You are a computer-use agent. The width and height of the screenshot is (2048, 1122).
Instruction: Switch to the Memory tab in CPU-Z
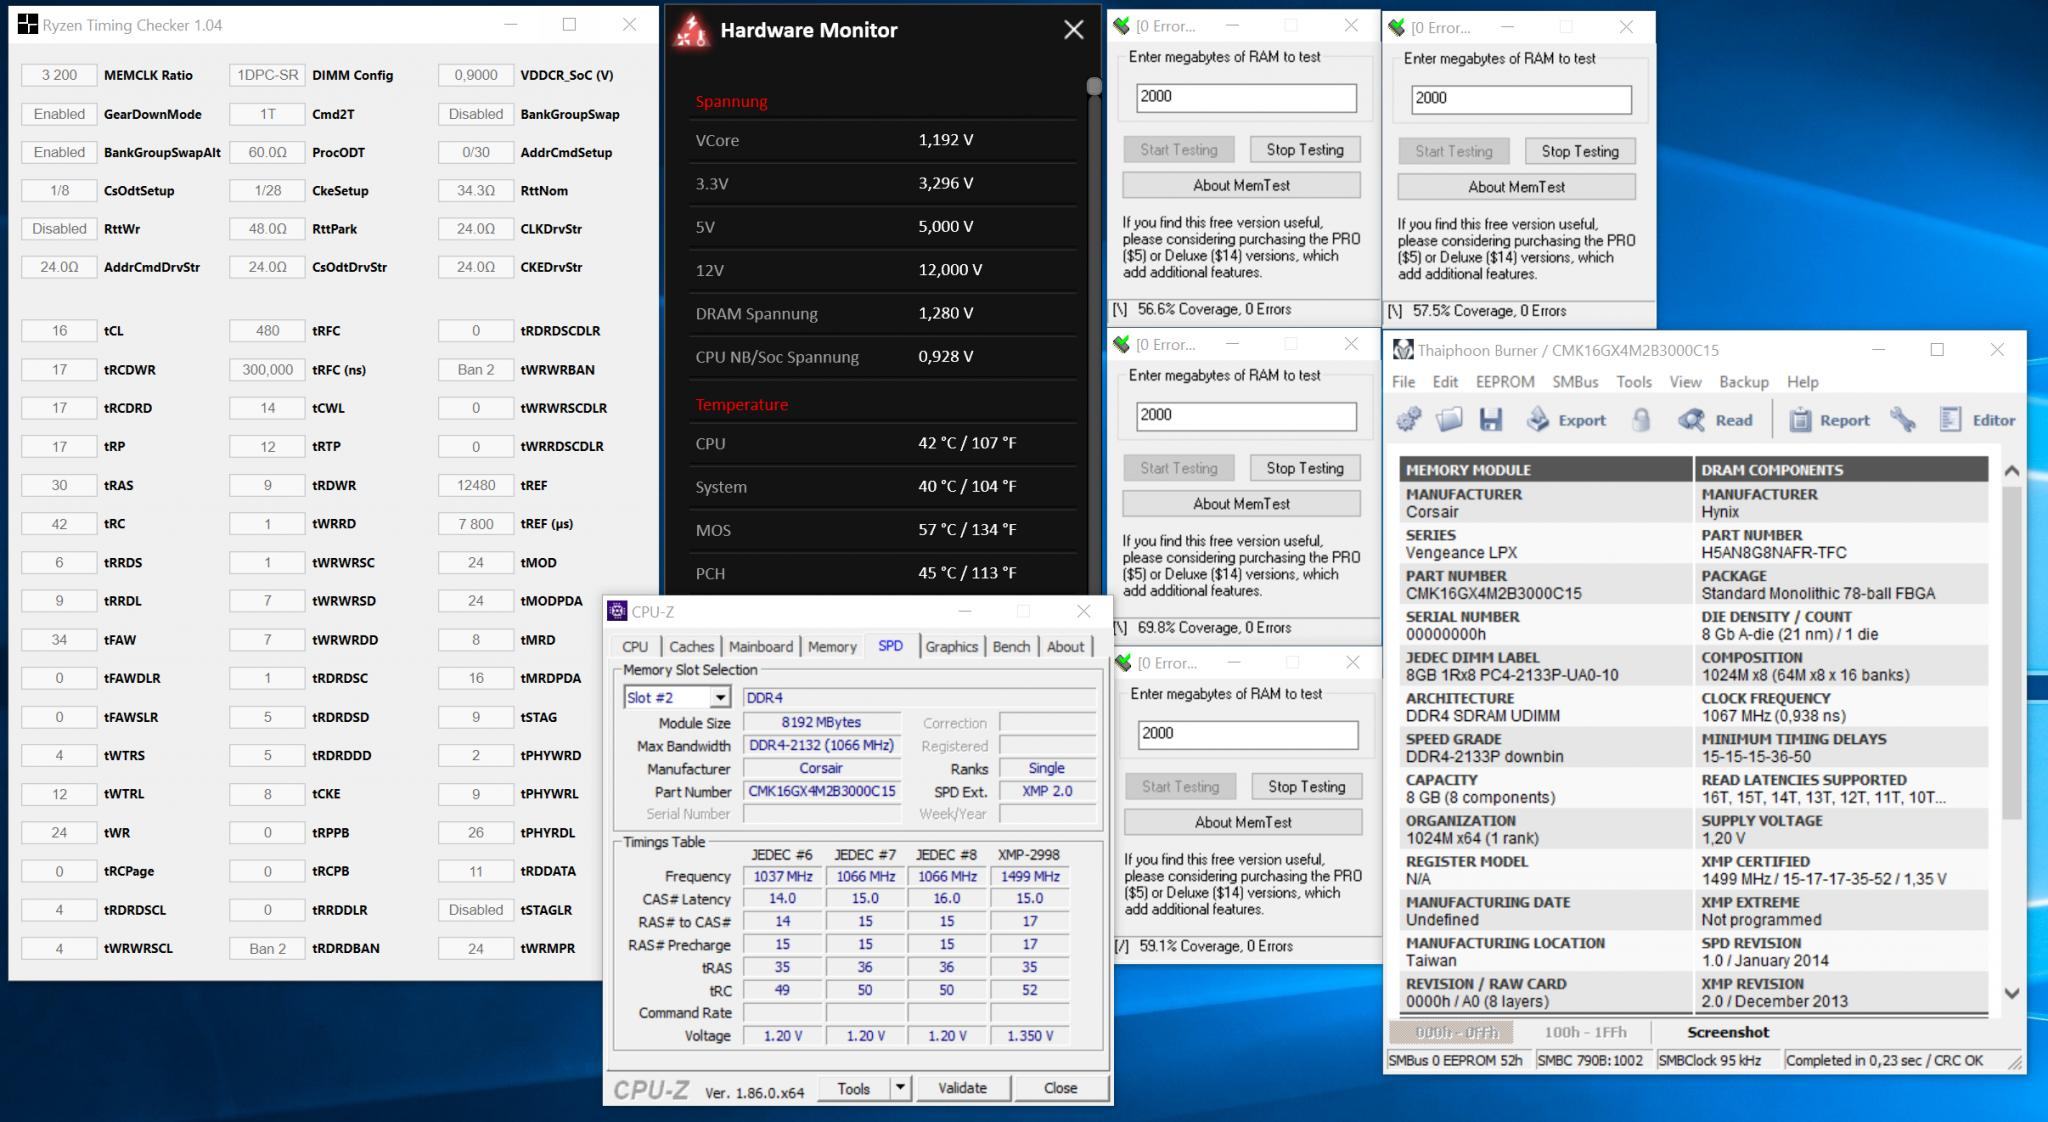coord(832,647)
